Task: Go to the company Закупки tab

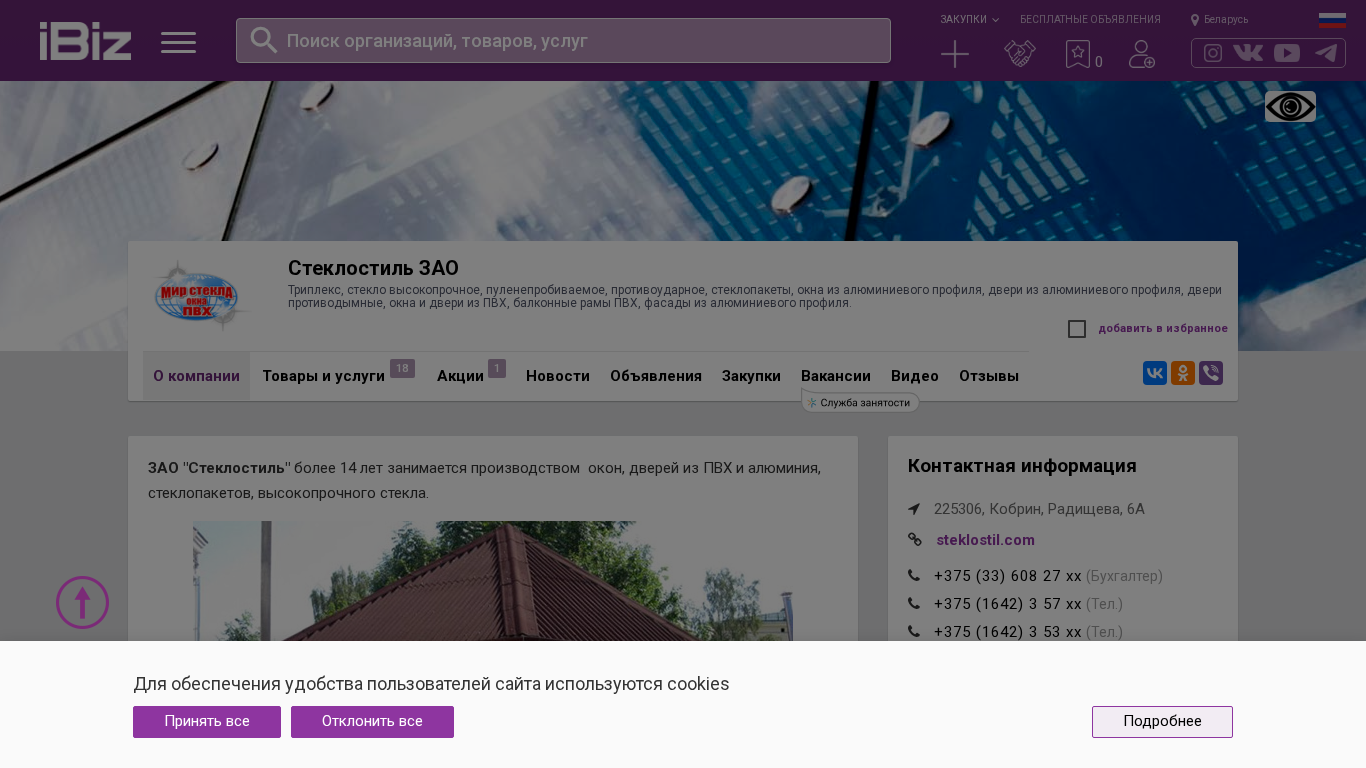Action: click(751, 376)
